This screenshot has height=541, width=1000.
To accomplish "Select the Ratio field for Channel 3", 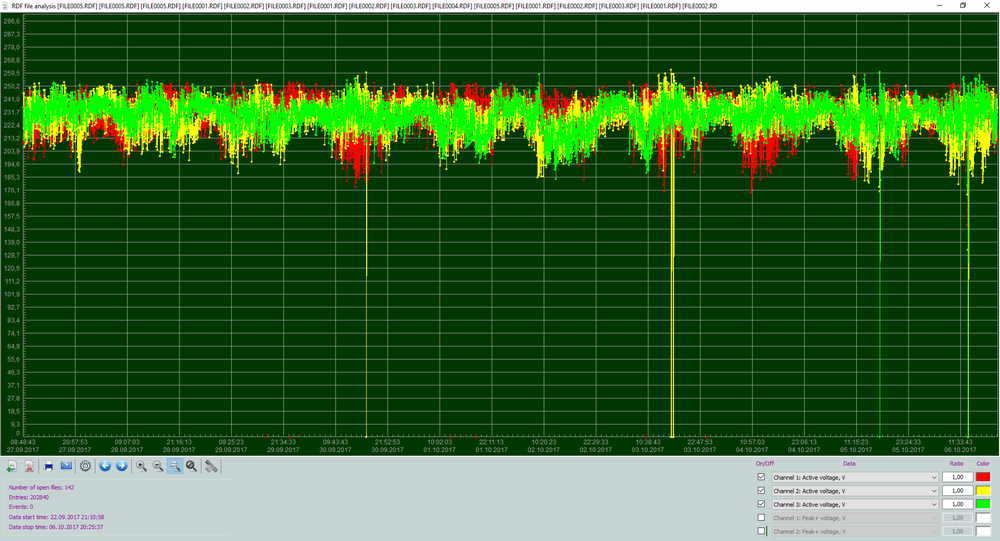I will pos(956,504).
